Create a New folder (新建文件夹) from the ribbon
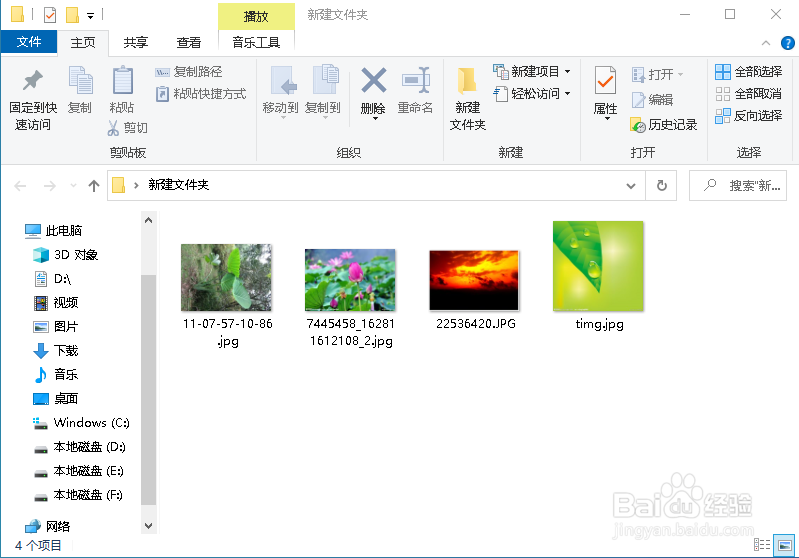The height and width of the screenshot is (558, 799). click(x=467, y=99)
